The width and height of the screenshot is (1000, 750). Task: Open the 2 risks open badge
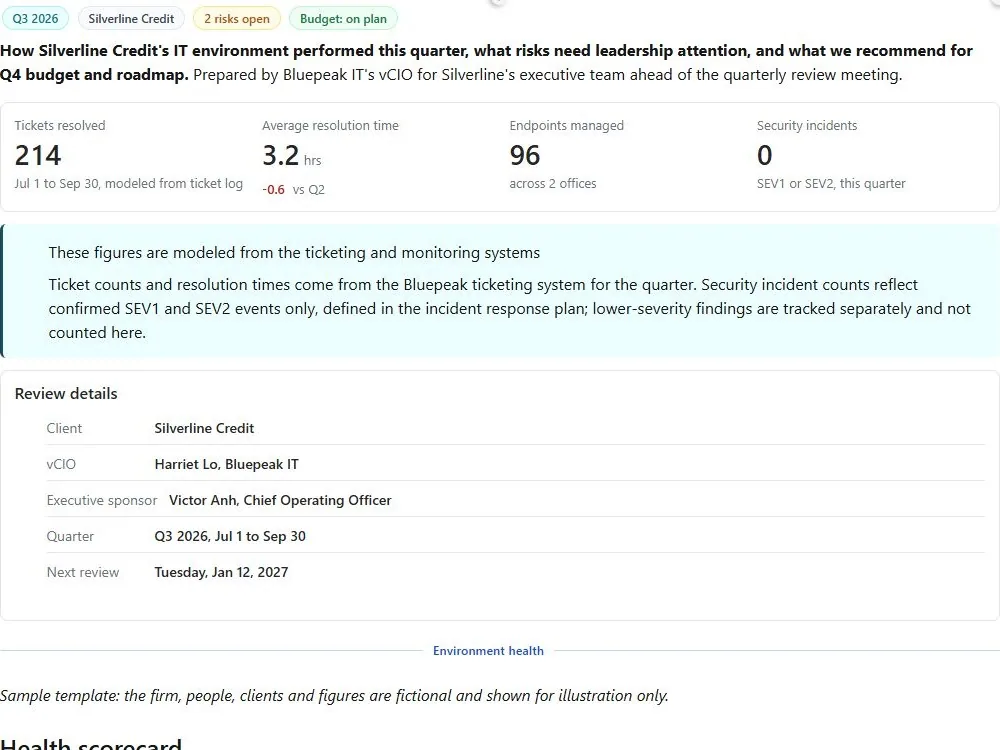point(237,18)
